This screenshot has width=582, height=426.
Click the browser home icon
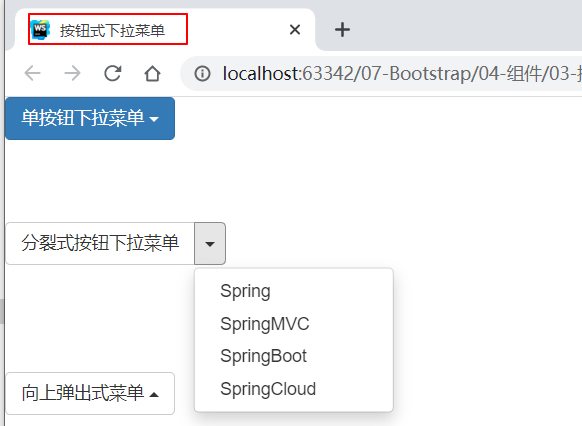153,73
